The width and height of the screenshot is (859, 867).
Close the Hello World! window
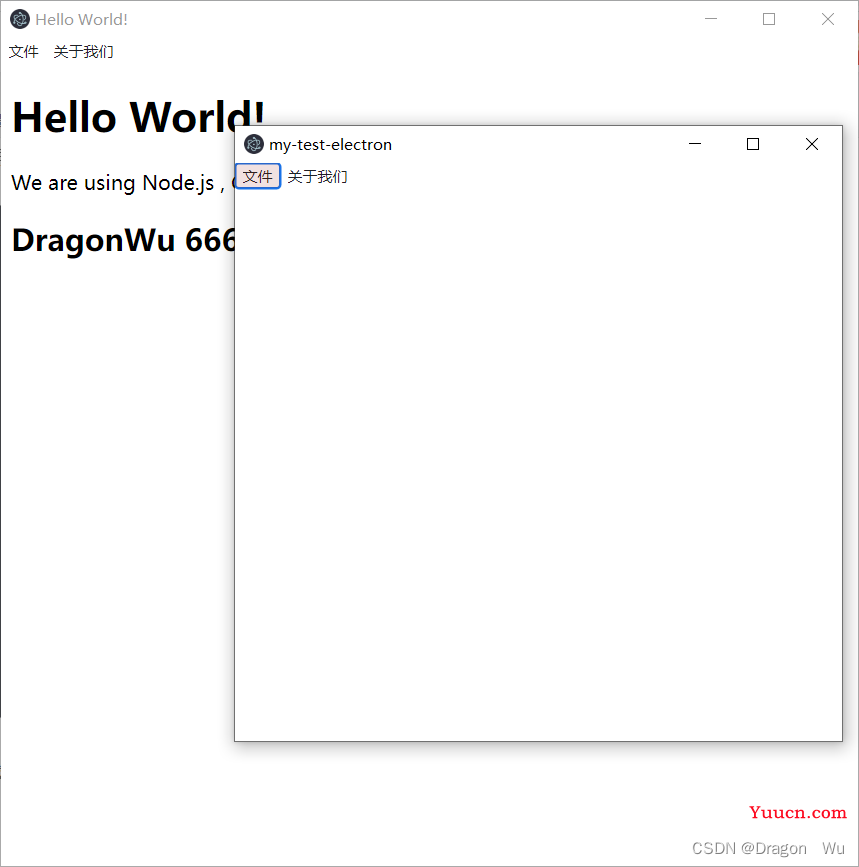click(827, 19)
